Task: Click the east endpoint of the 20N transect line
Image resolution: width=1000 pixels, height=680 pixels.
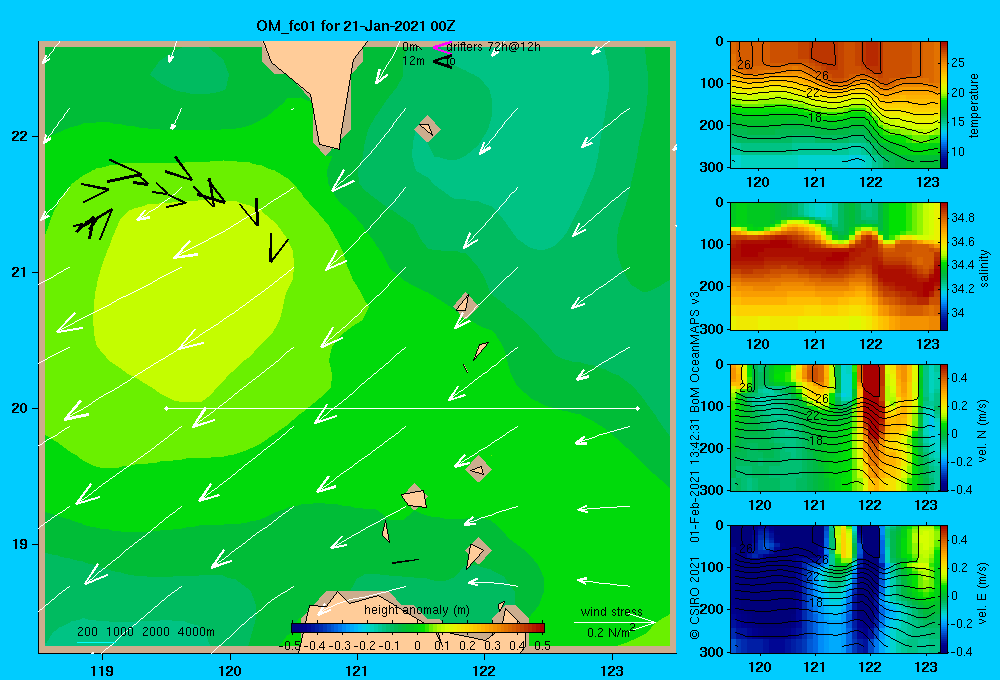Action: click(x=637, y=408)
